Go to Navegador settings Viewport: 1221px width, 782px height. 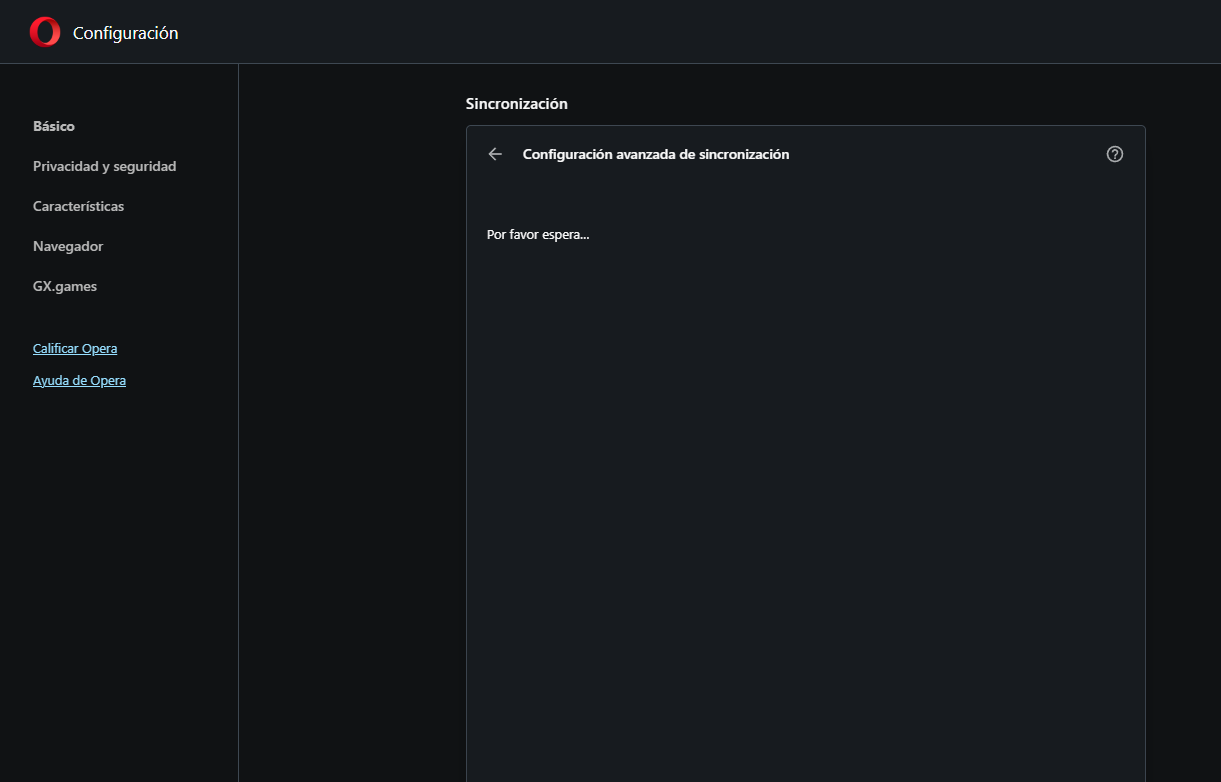pyautogui.click(x=68, y=247)
